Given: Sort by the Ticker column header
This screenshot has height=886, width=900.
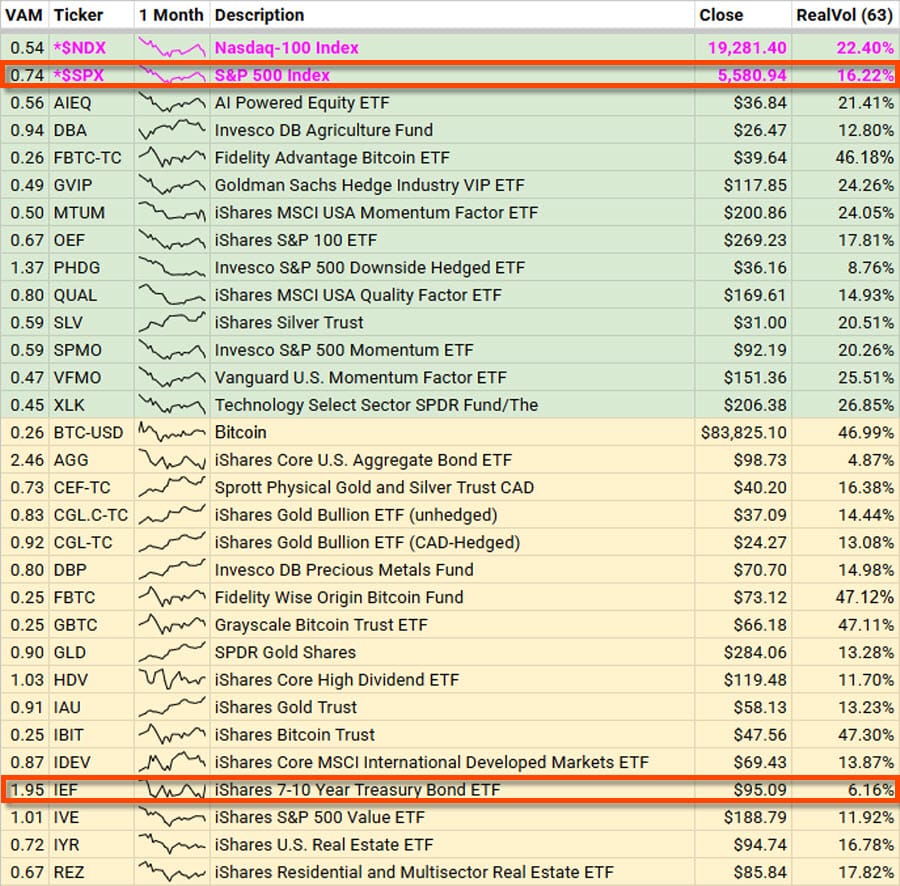Looking at the screenshot, I should coord(78,15).
